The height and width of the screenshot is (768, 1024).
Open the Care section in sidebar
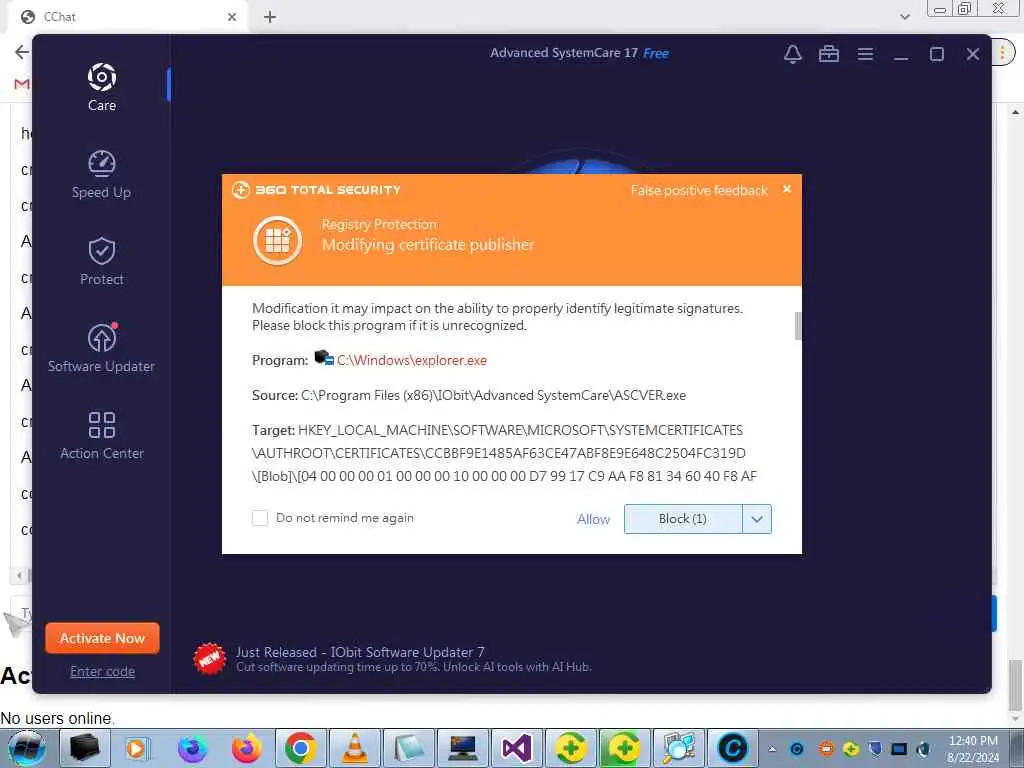(102, 87)
